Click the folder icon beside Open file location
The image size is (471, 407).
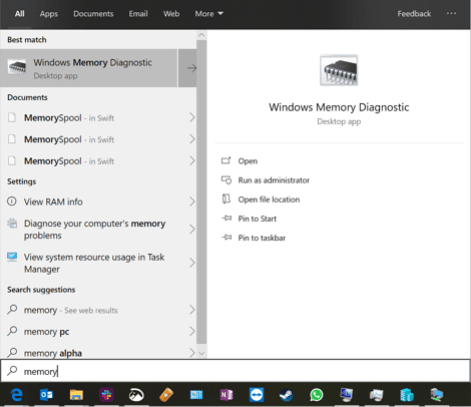pyautogui.click(x=226, y=199)
